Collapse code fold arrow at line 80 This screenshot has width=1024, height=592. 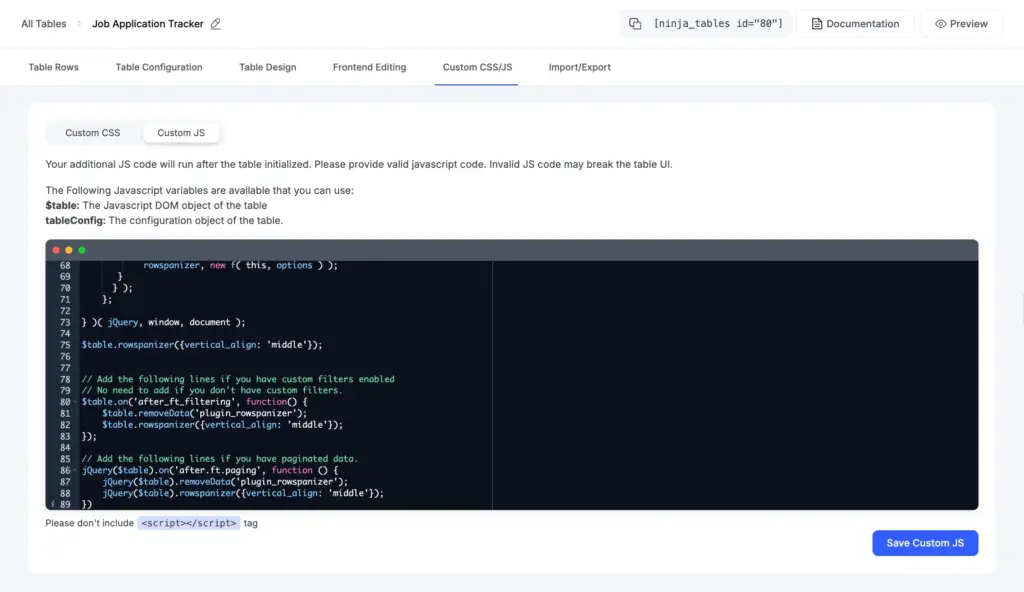75,402
